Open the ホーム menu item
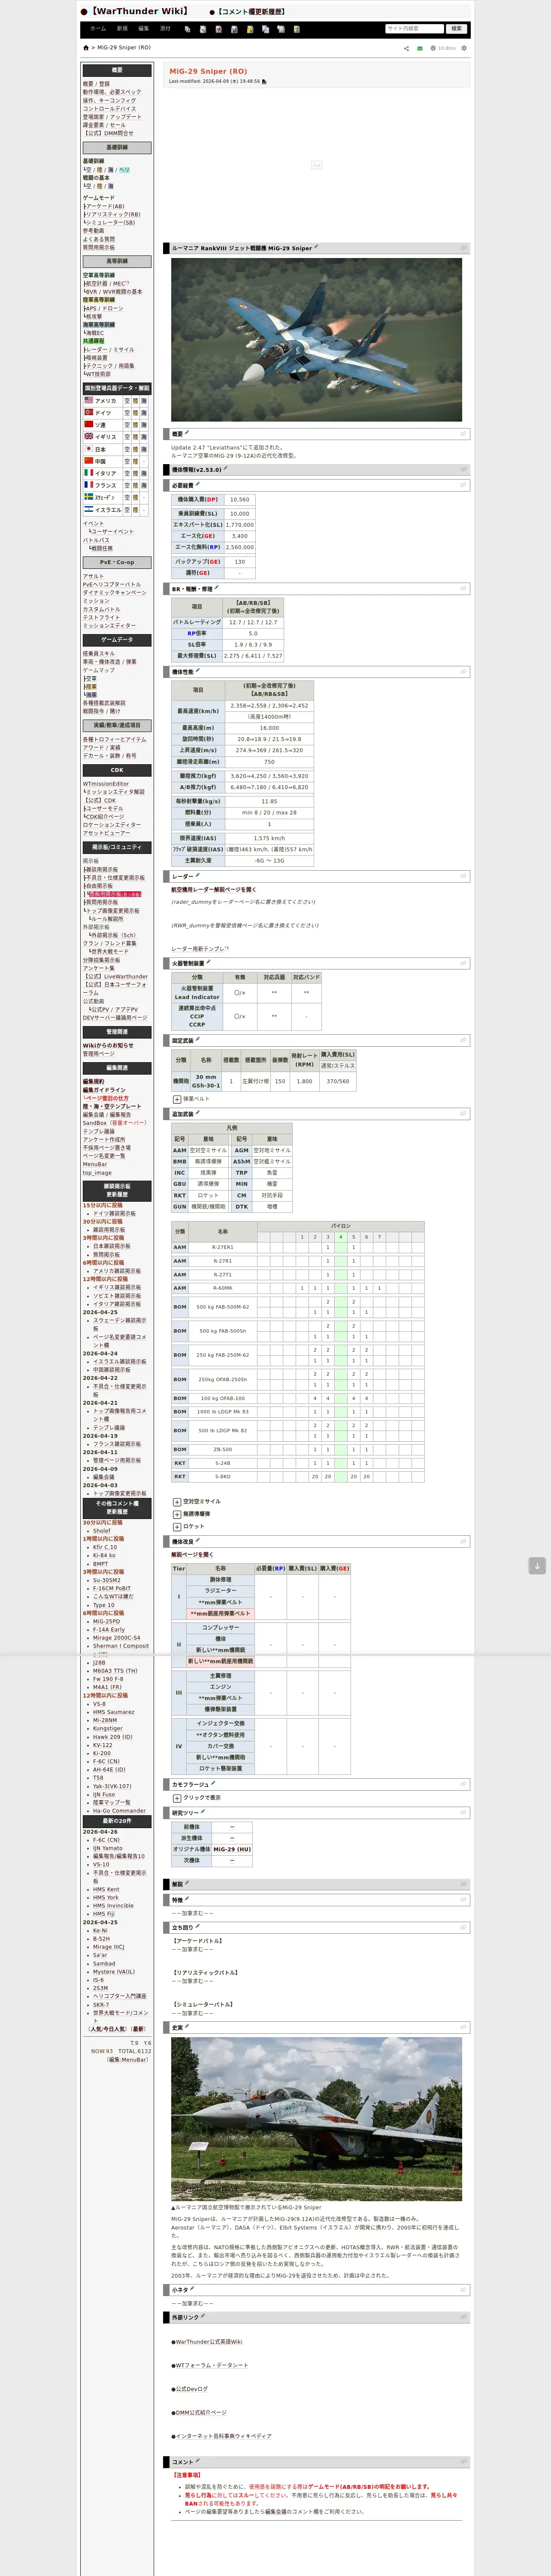Viewport: 551px width, 2576px height. (x=98, y=29)
